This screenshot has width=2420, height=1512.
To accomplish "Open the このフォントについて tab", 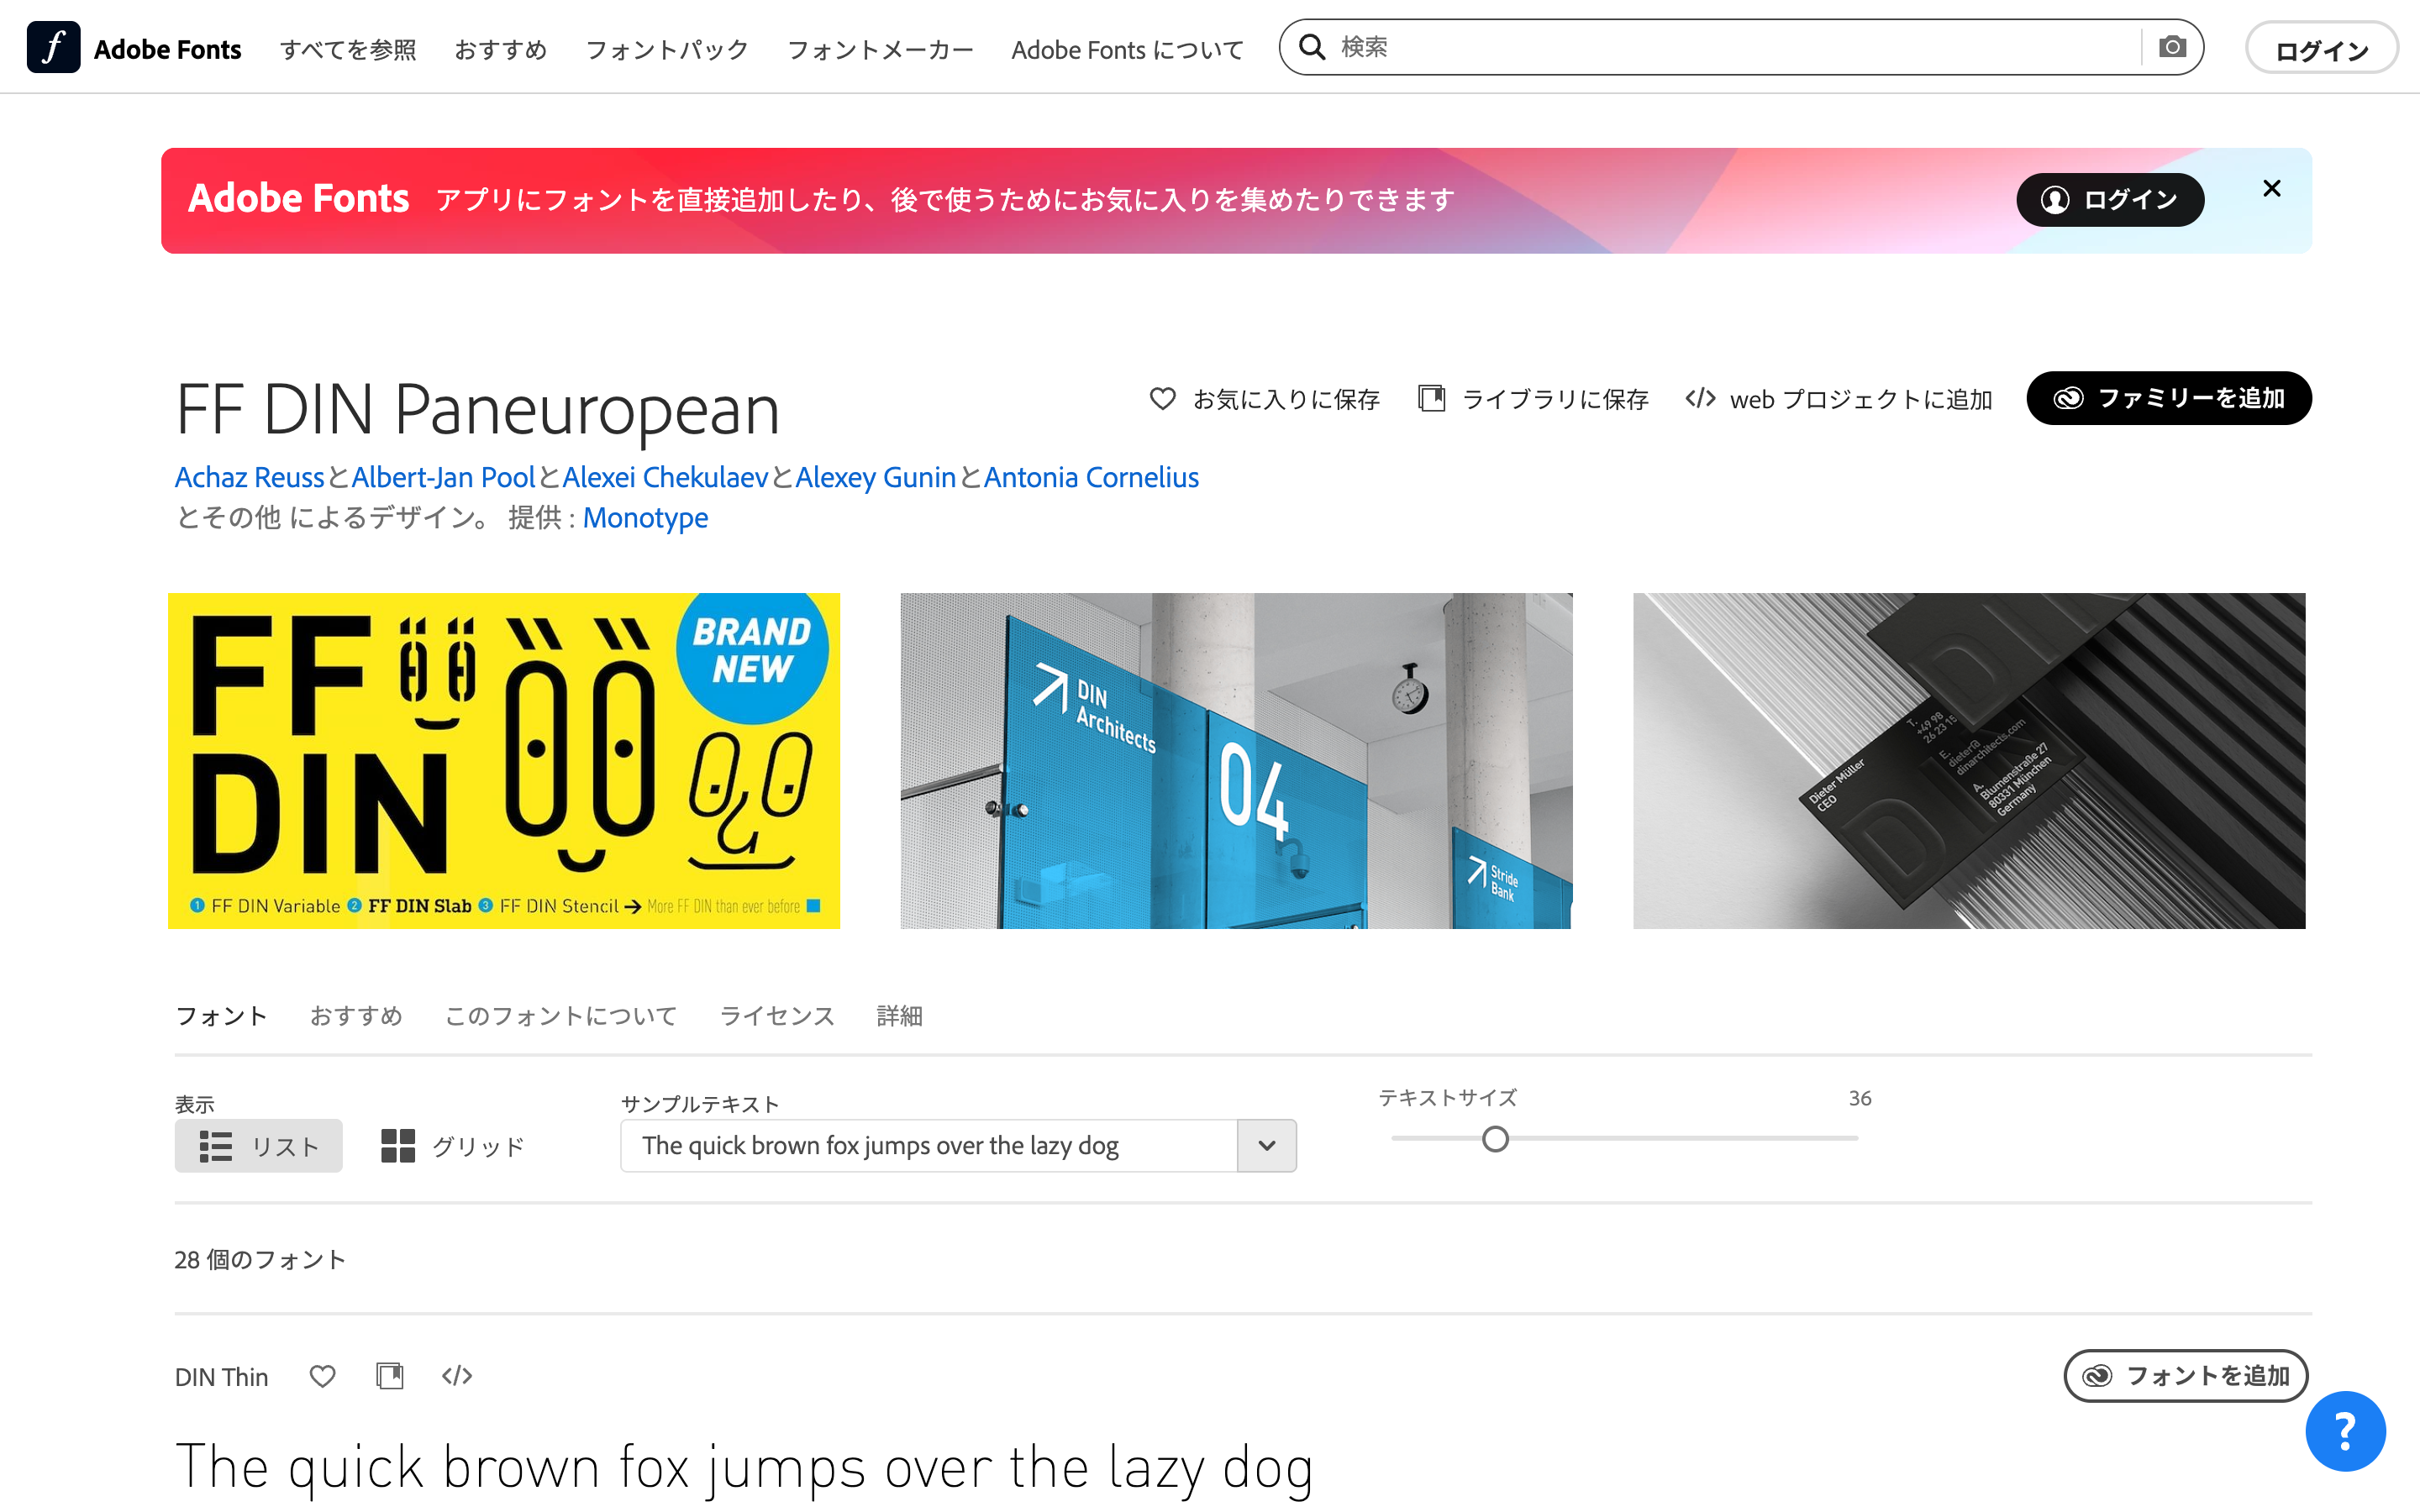I will tap(561, 1016).
